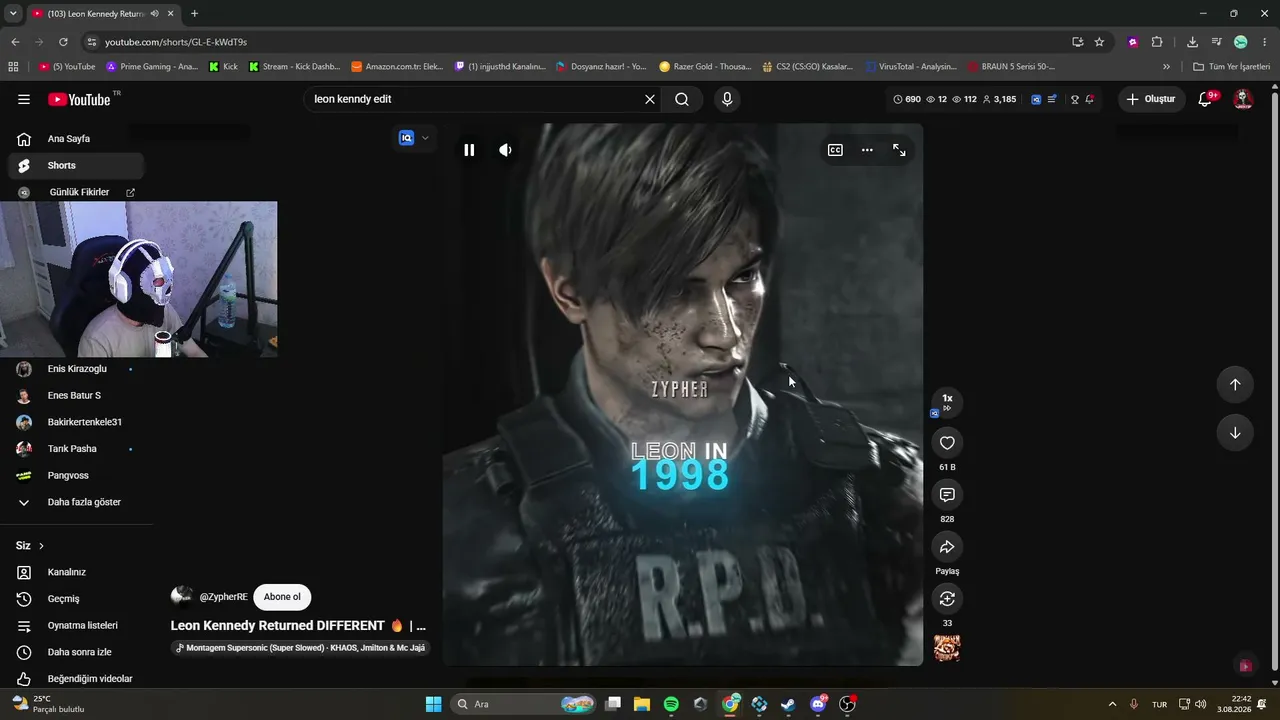The image size is (1280, 720).
Task: Reload the page in Chrome
Action: tap(63, 42)
